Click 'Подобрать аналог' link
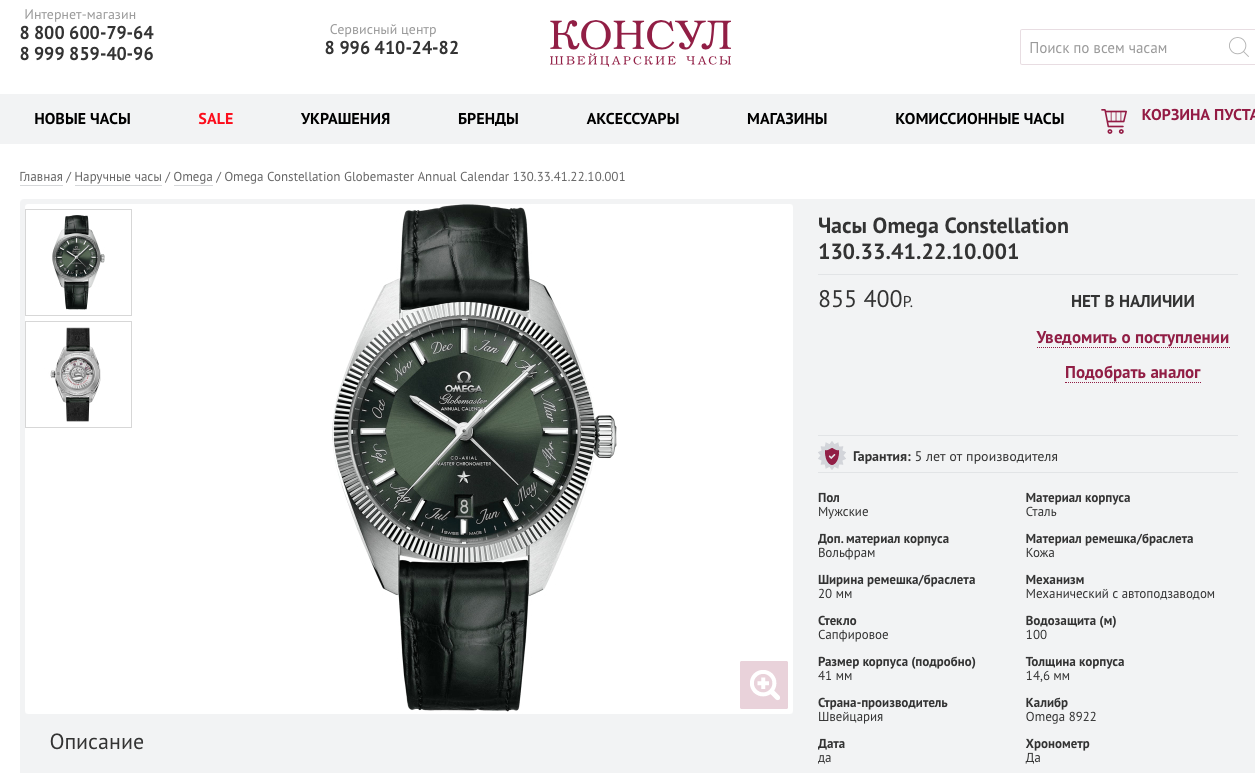This screenshot has width=1255, height=773. click(x=1133, y=373)
